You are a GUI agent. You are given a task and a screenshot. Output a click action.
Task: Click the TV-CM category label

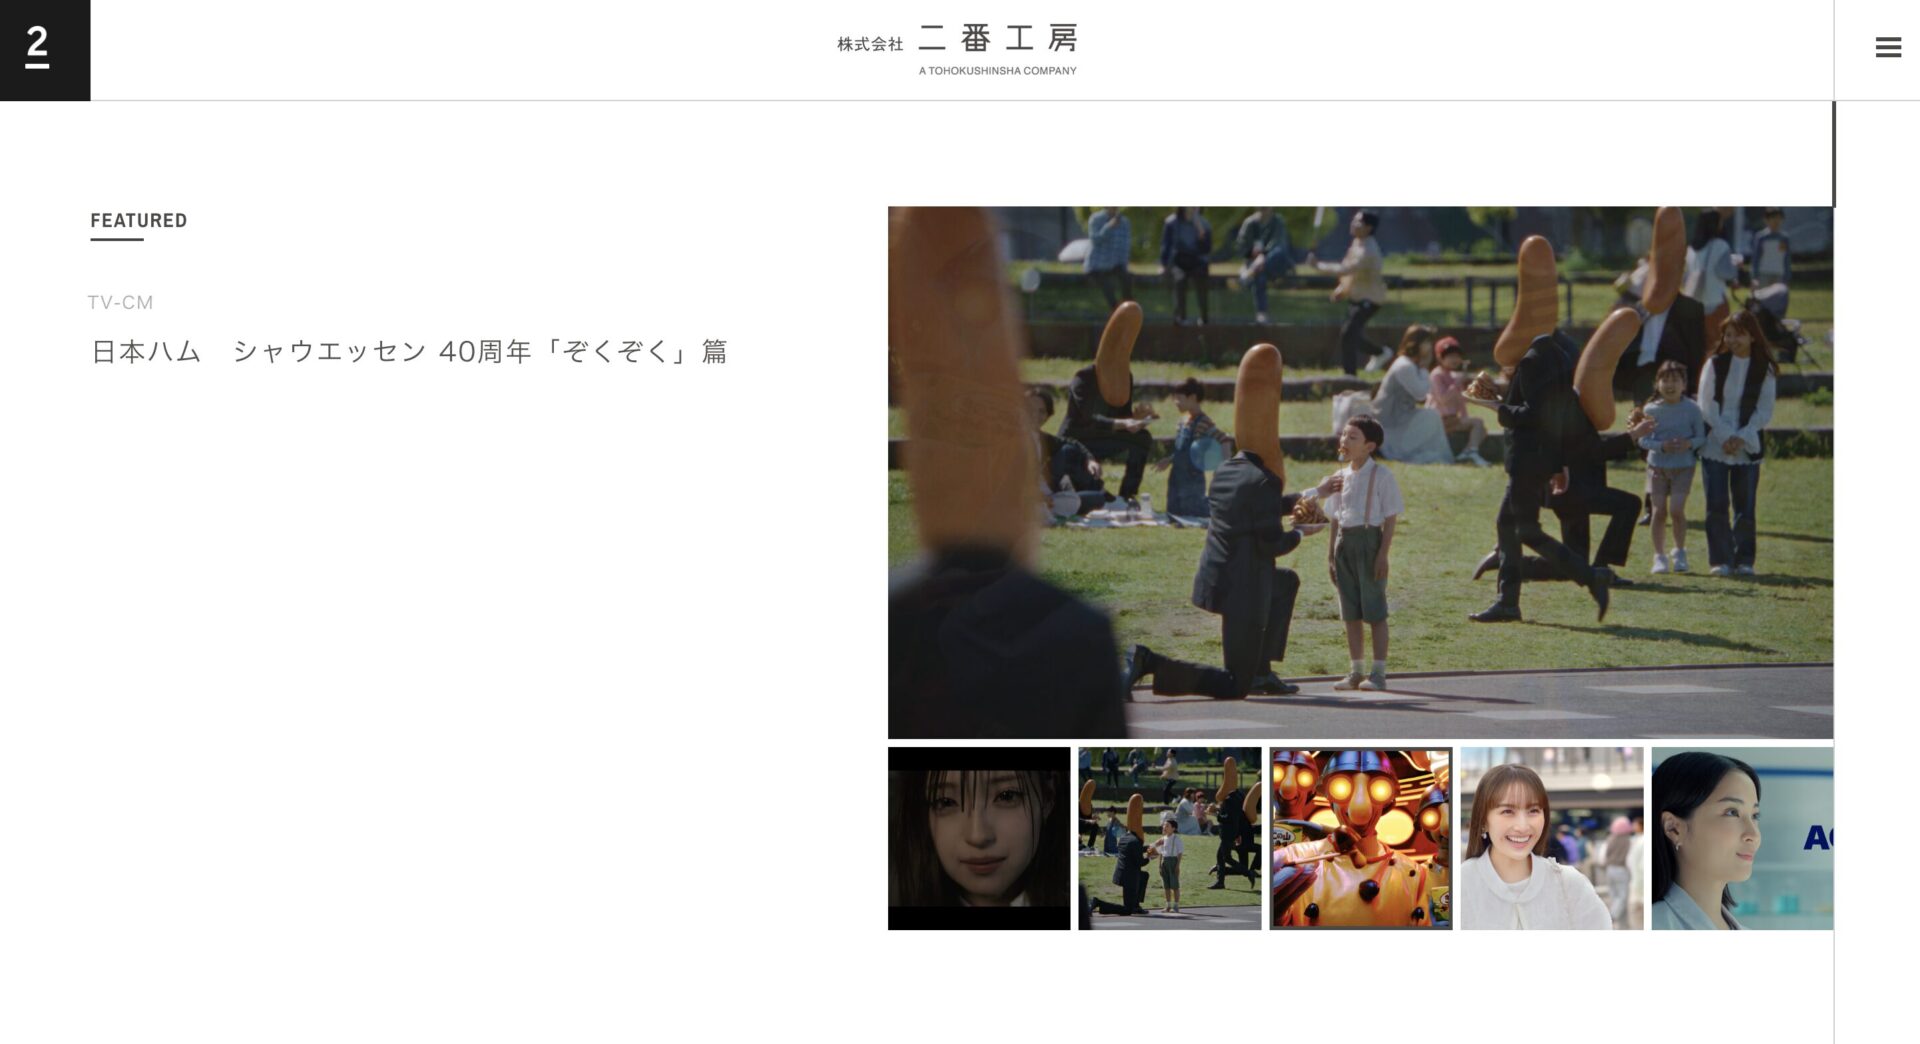click(120, 302)
